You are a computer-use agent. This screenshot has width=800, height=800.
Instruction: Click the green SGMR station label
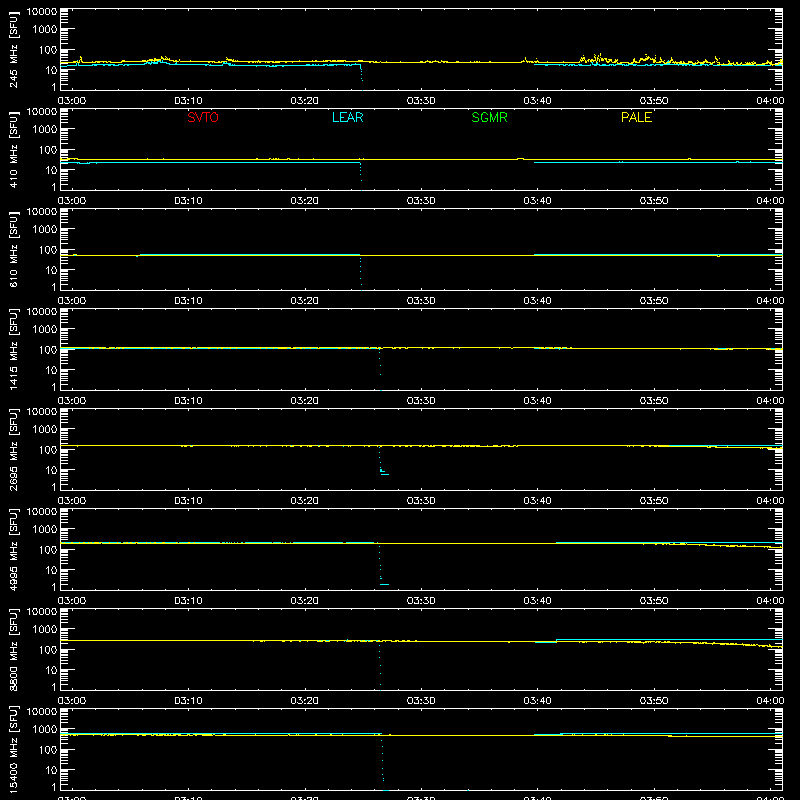click(x=489, y=117)
